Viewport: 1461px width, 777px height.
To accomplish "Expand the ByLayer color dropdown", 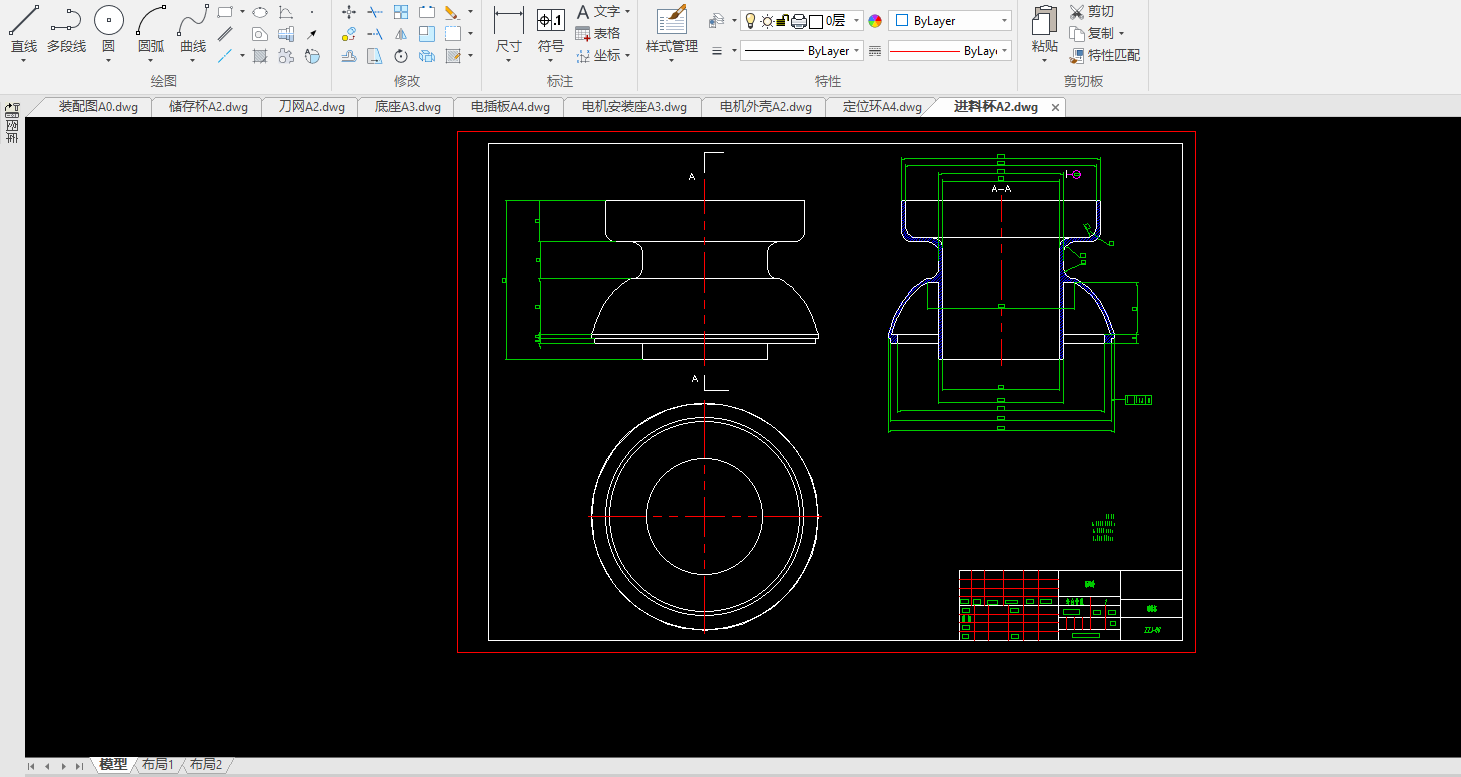I will click(x=1004, y=21).
